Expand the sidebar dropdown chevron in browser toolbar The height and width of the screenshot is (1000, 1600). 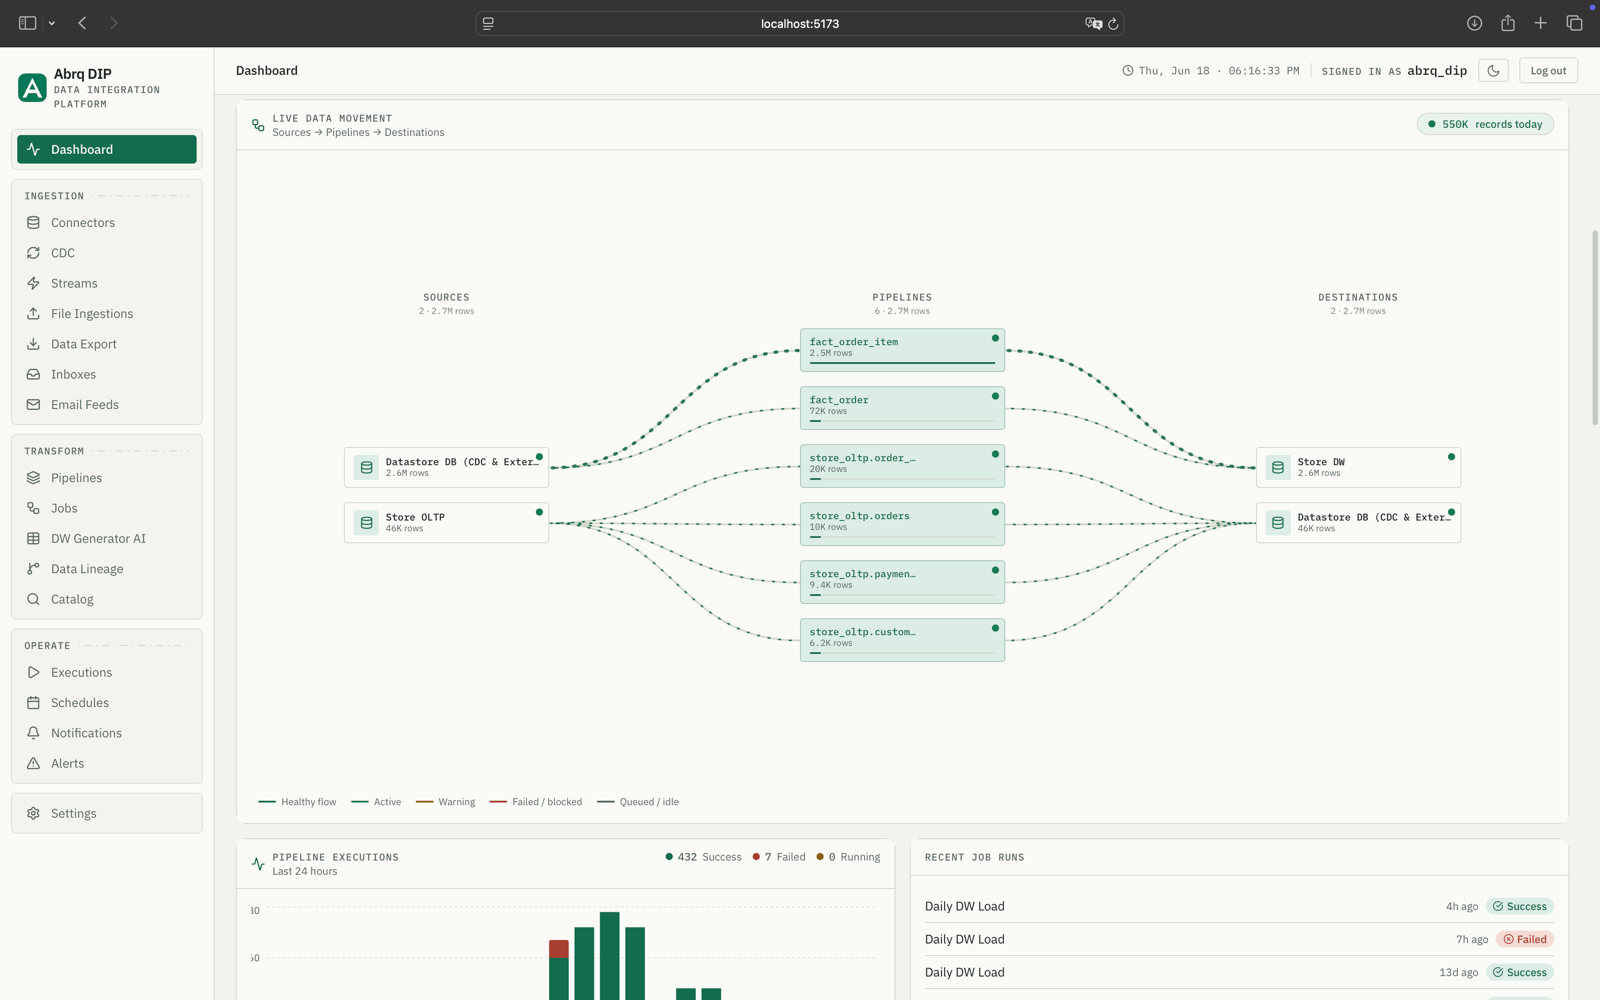(52, 23)
